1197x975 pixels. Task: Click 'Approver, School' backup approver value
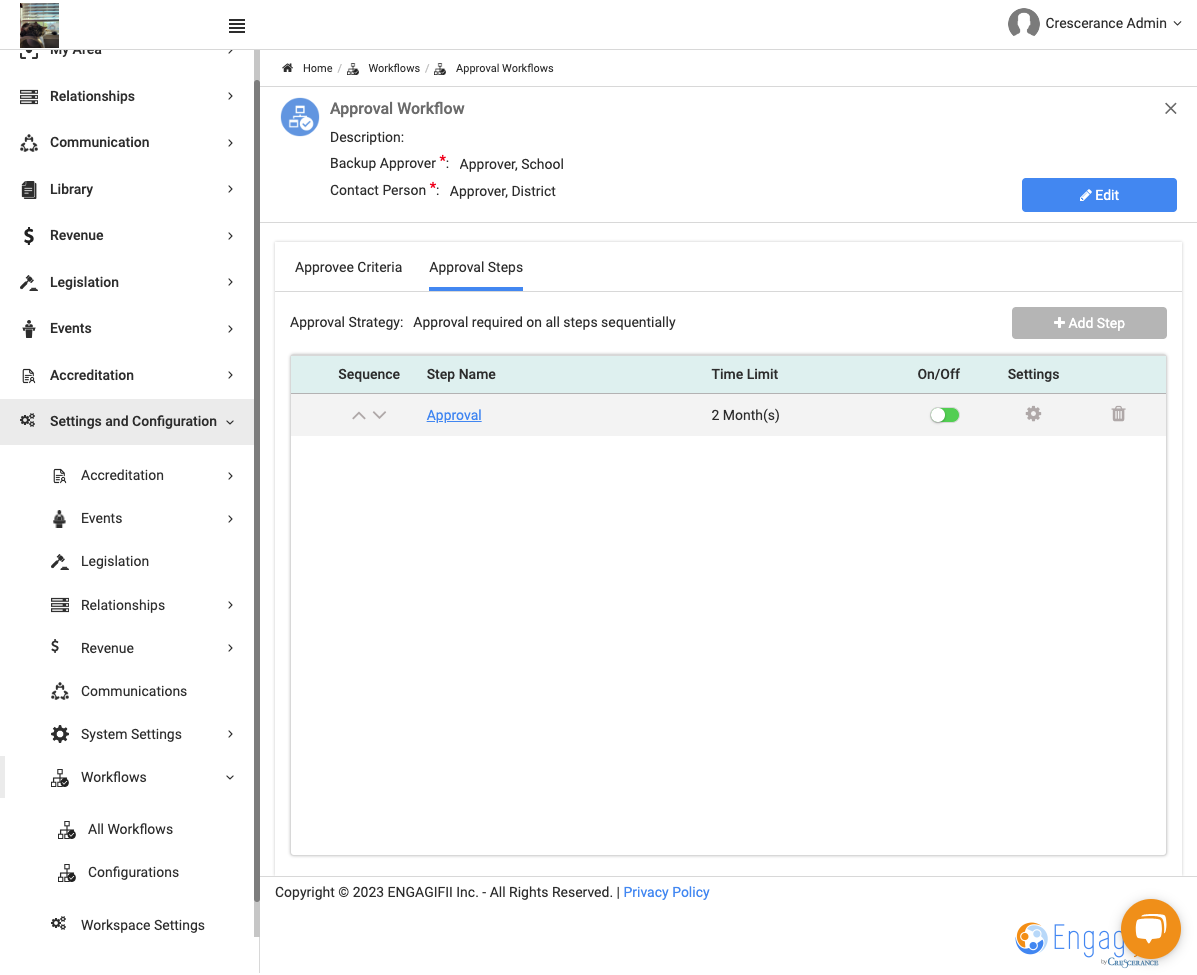click(x=511, y=164)
